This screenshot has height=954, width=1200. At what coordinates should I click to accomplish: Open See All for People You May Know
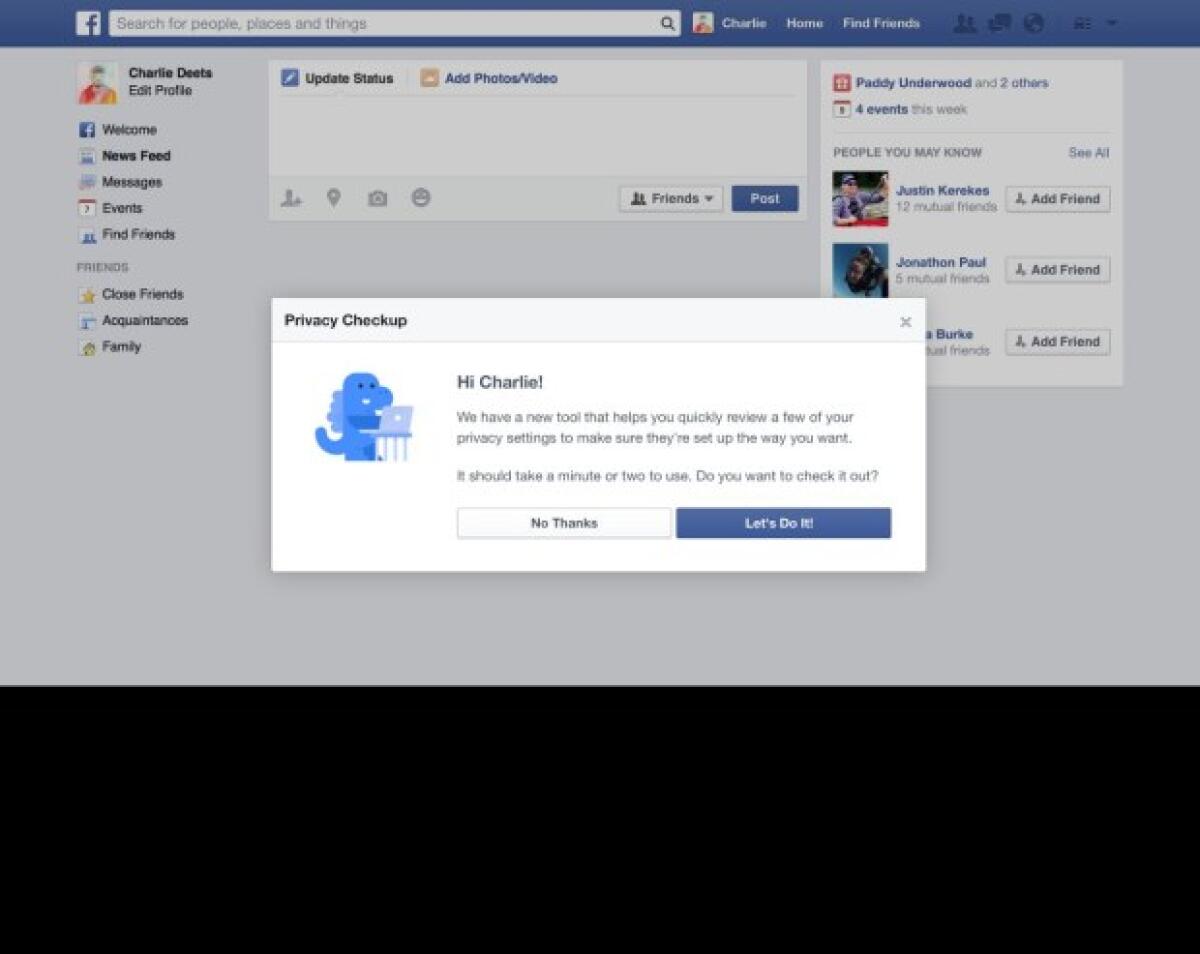tap(1088, 153)
